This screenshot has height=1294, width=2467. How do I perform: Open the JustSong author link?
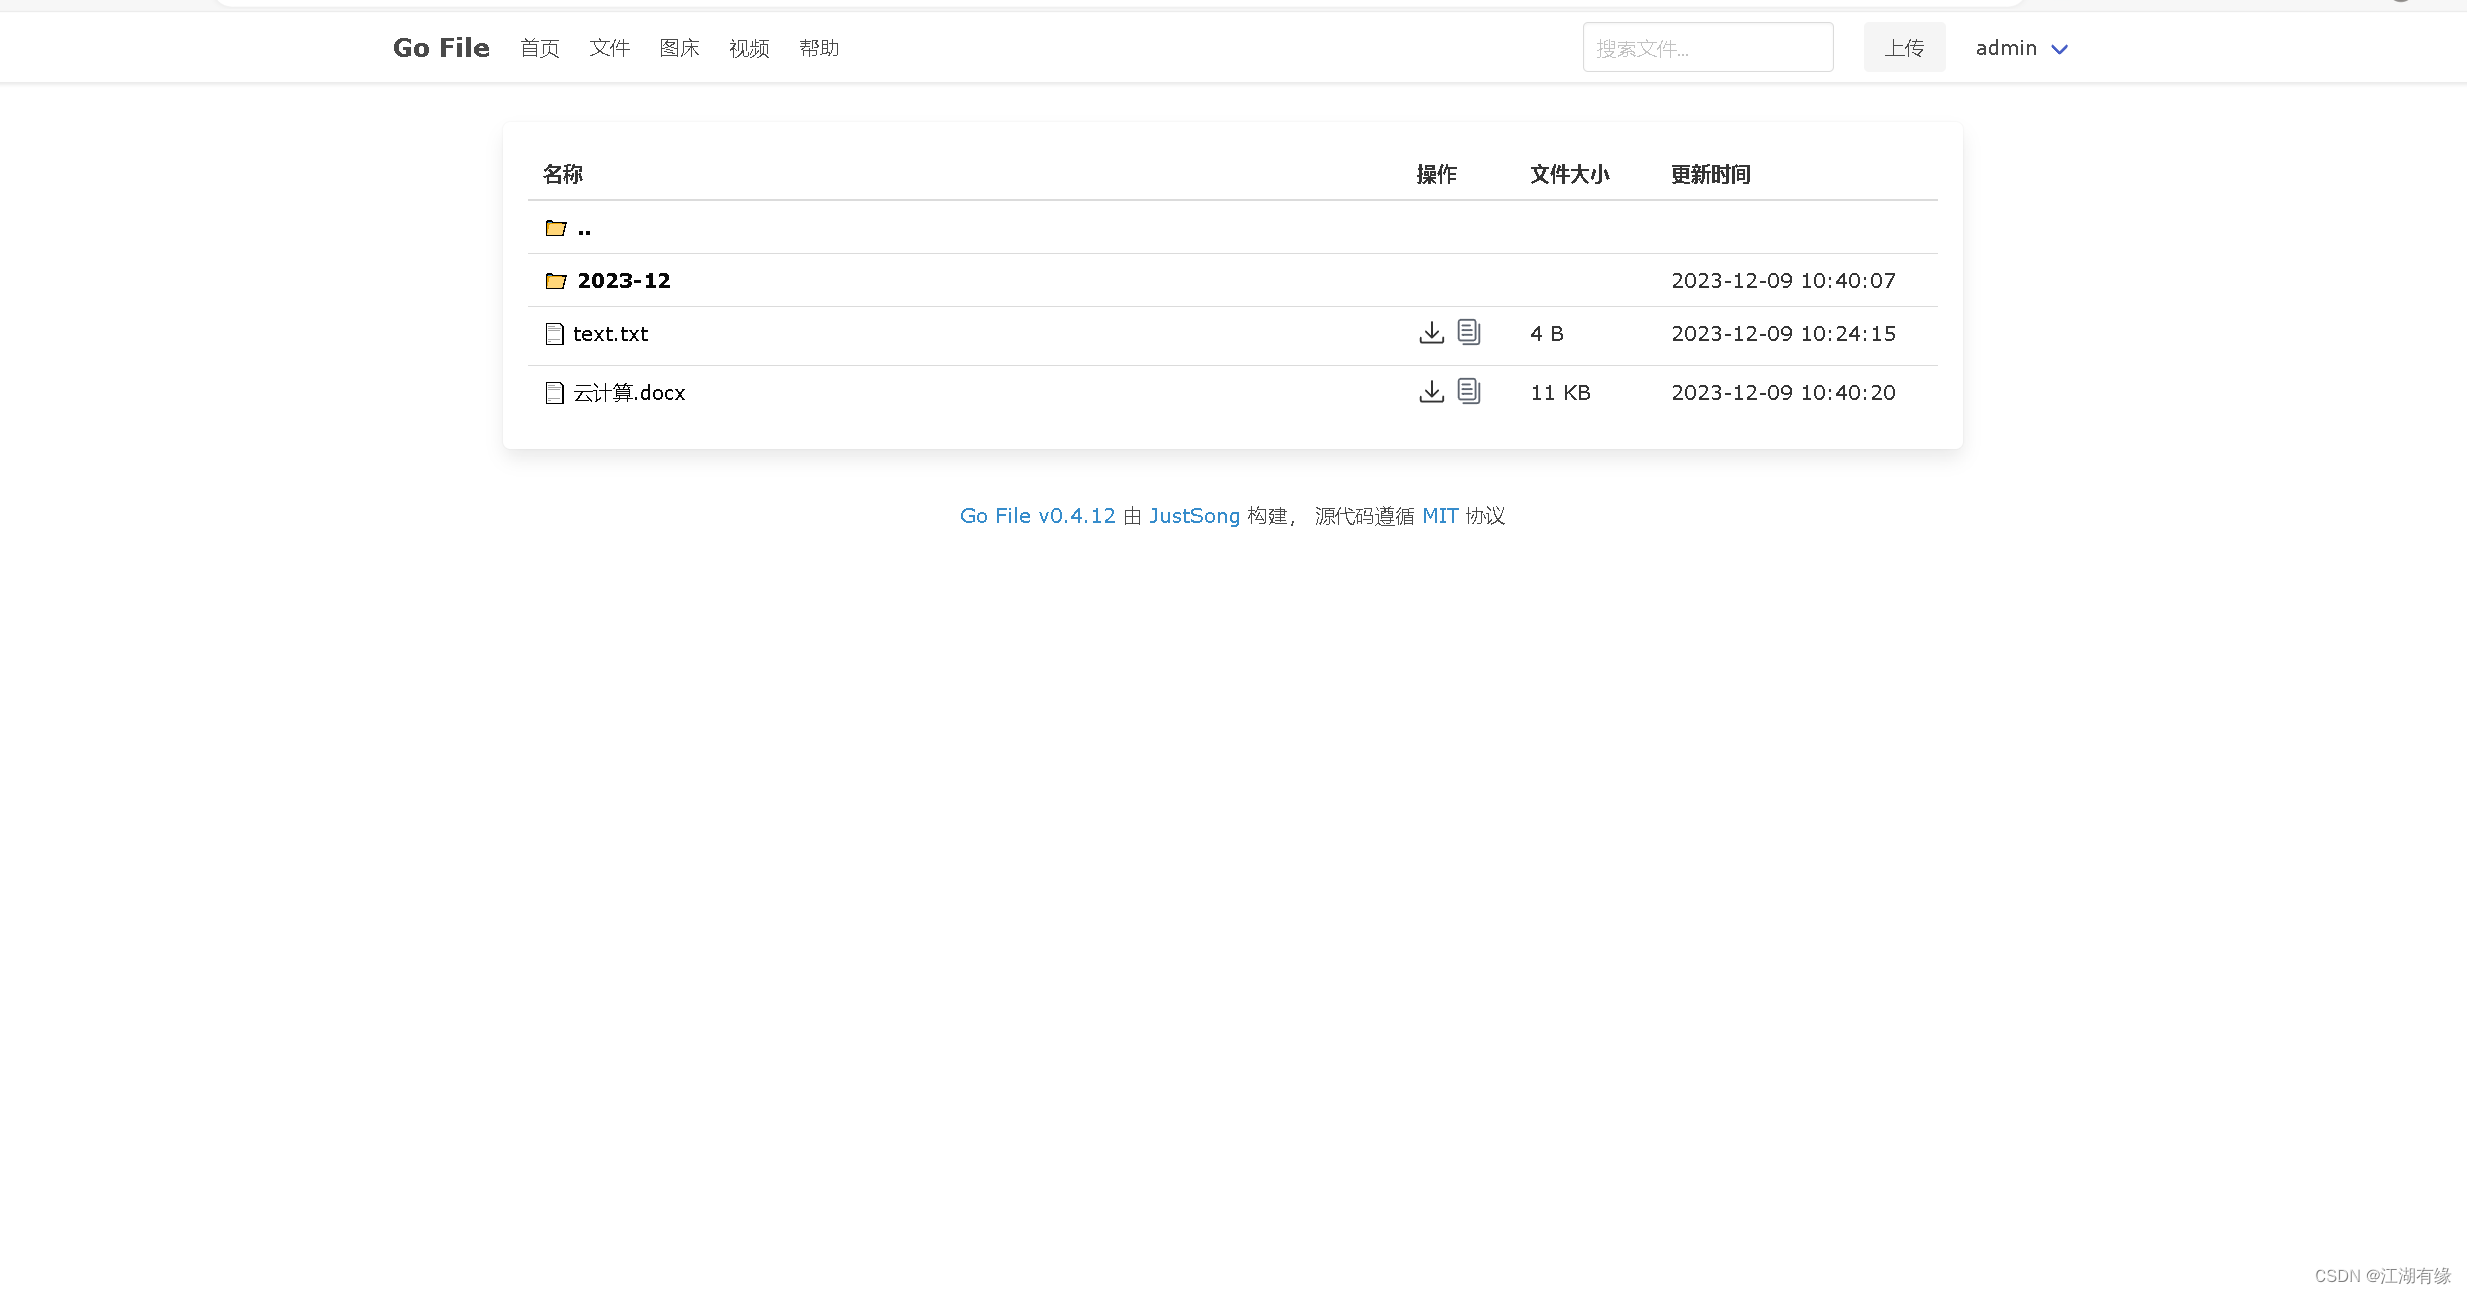[1194, 516]
